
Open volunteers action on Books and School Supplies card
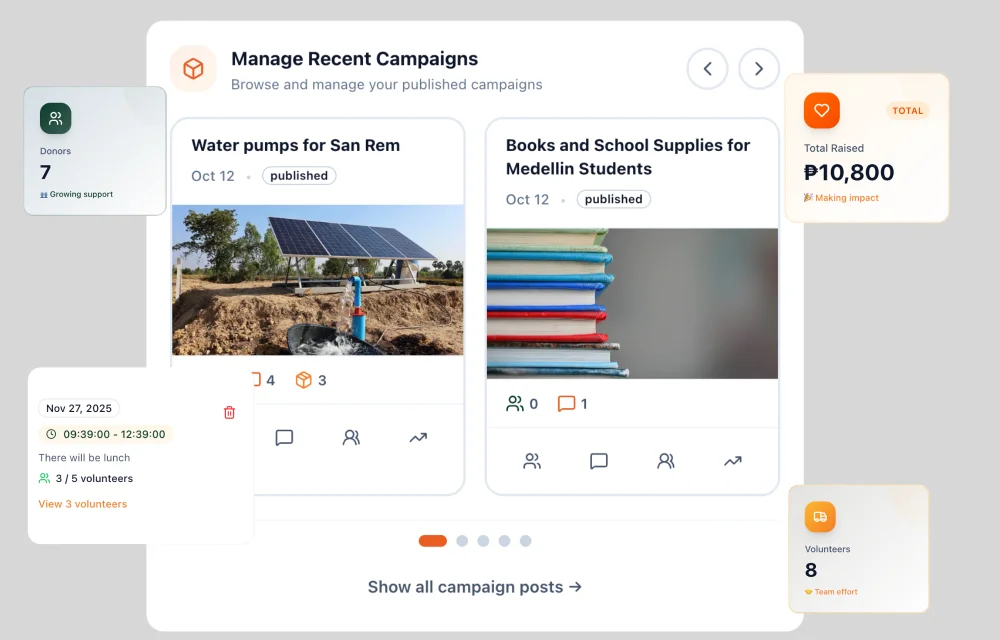[x=666, y=461]
